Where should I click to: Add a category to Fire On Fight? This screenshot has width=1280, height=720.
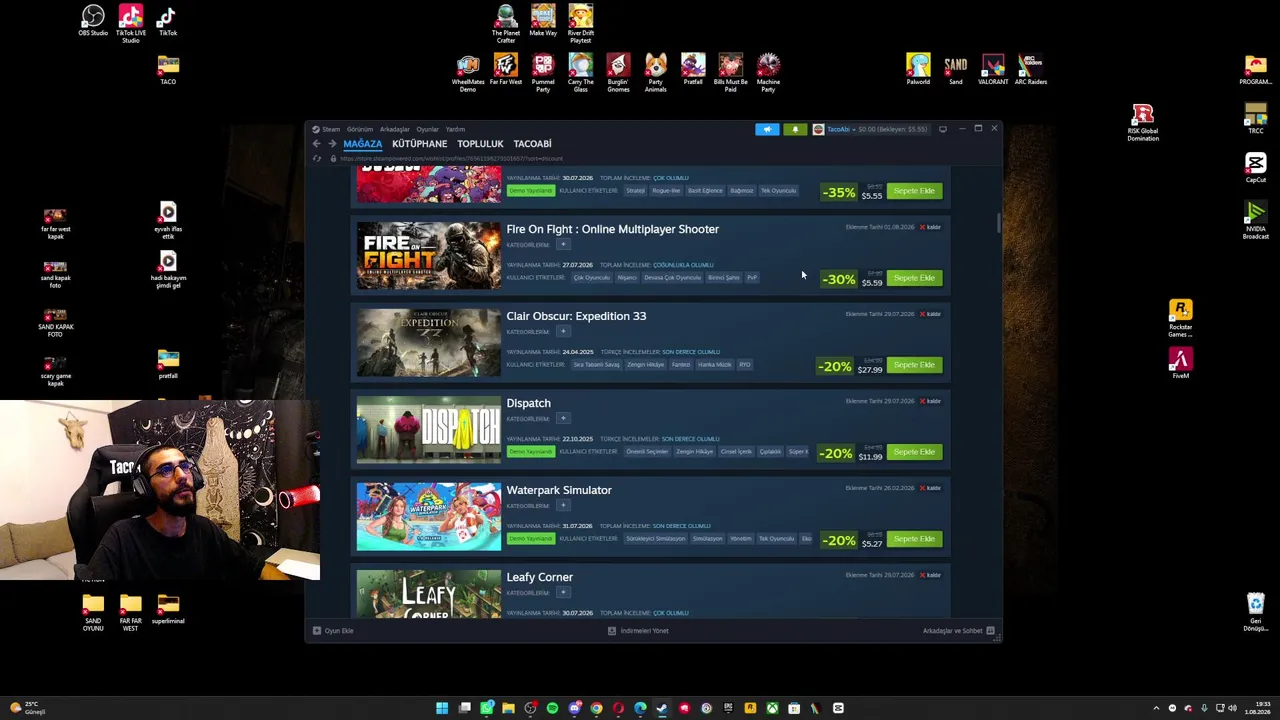tap(563, 245)
